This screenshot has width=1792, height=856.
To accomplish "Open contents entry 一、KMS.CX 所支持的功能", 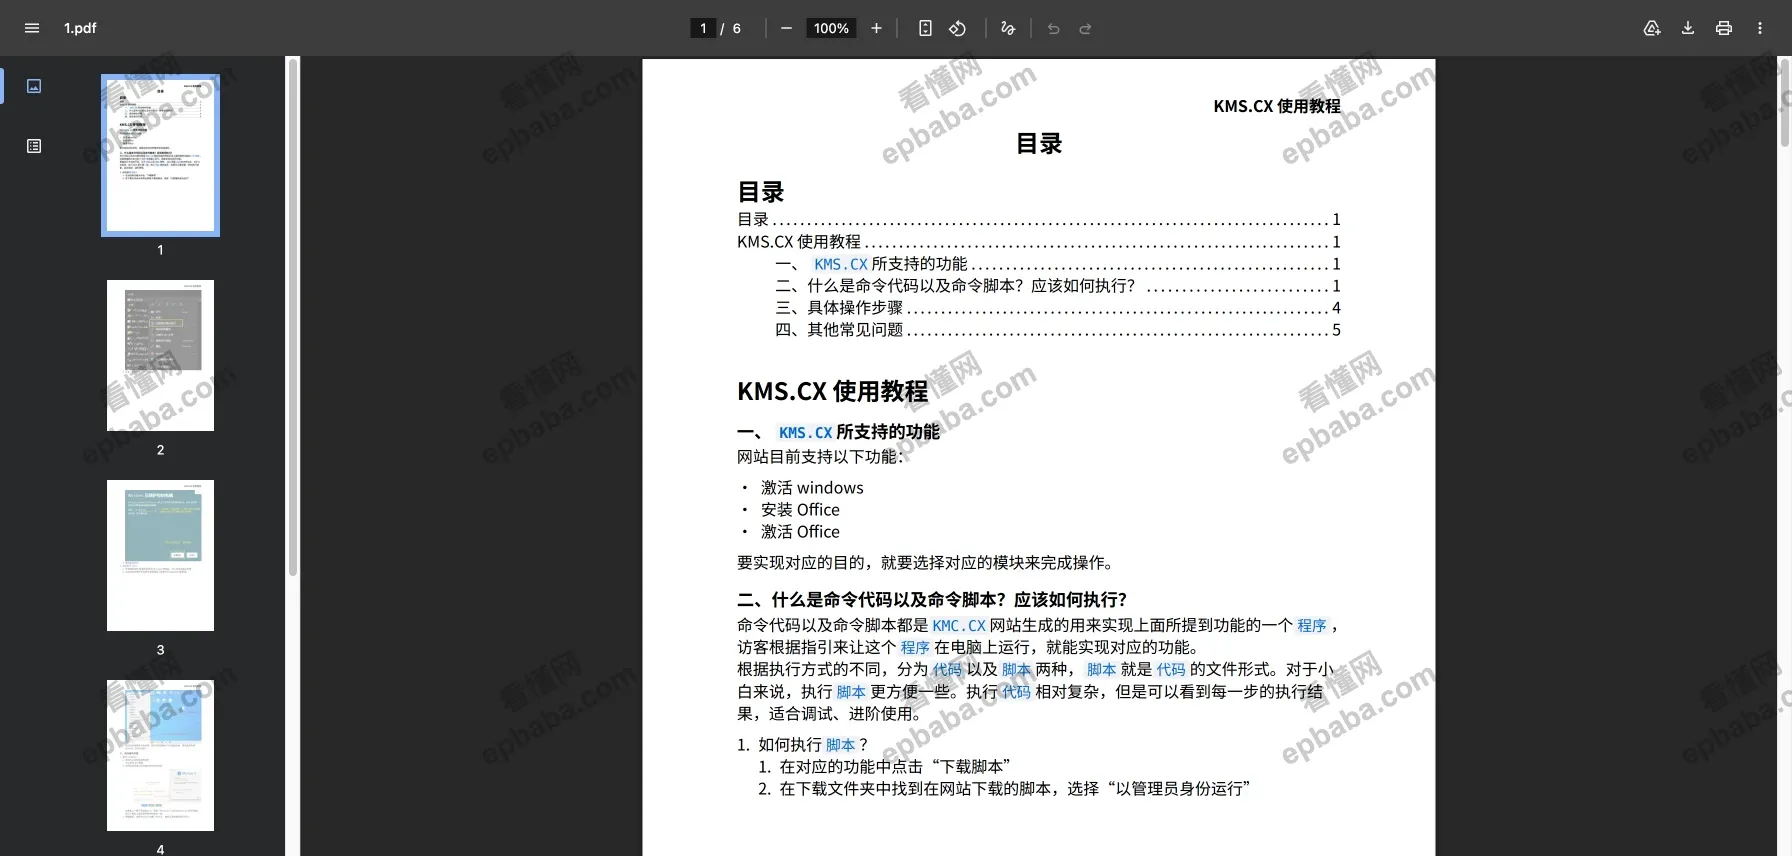I will click(x=1057, y=264).
